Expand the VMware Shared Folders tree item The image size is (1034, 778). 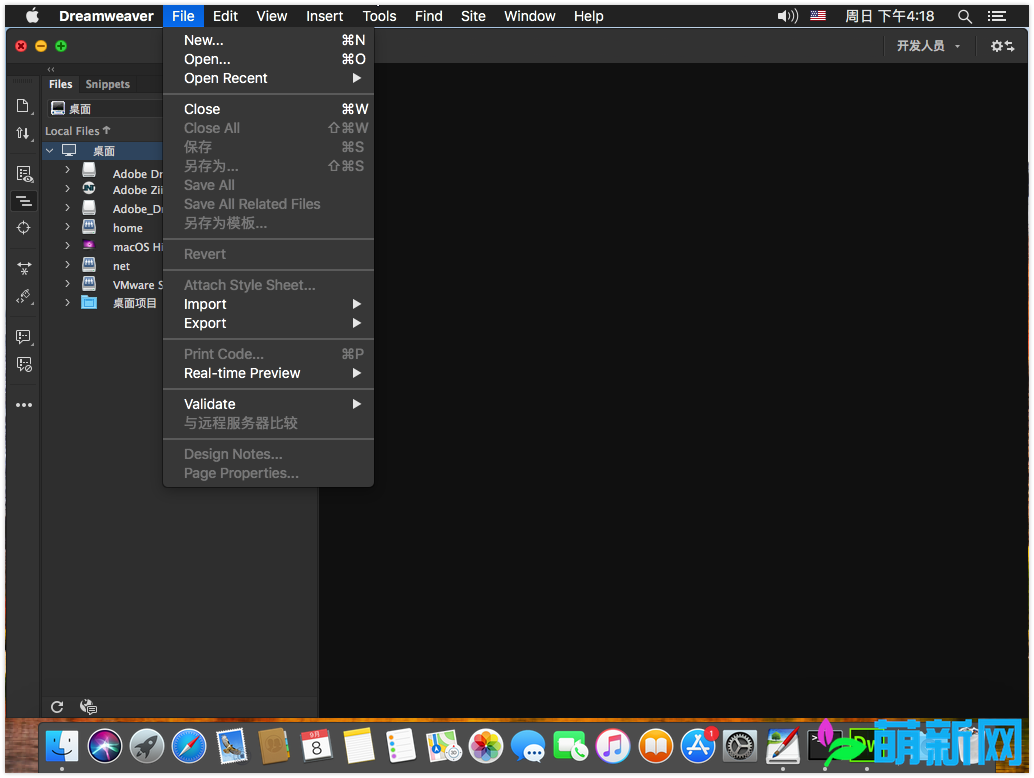[x=67, y=284]
